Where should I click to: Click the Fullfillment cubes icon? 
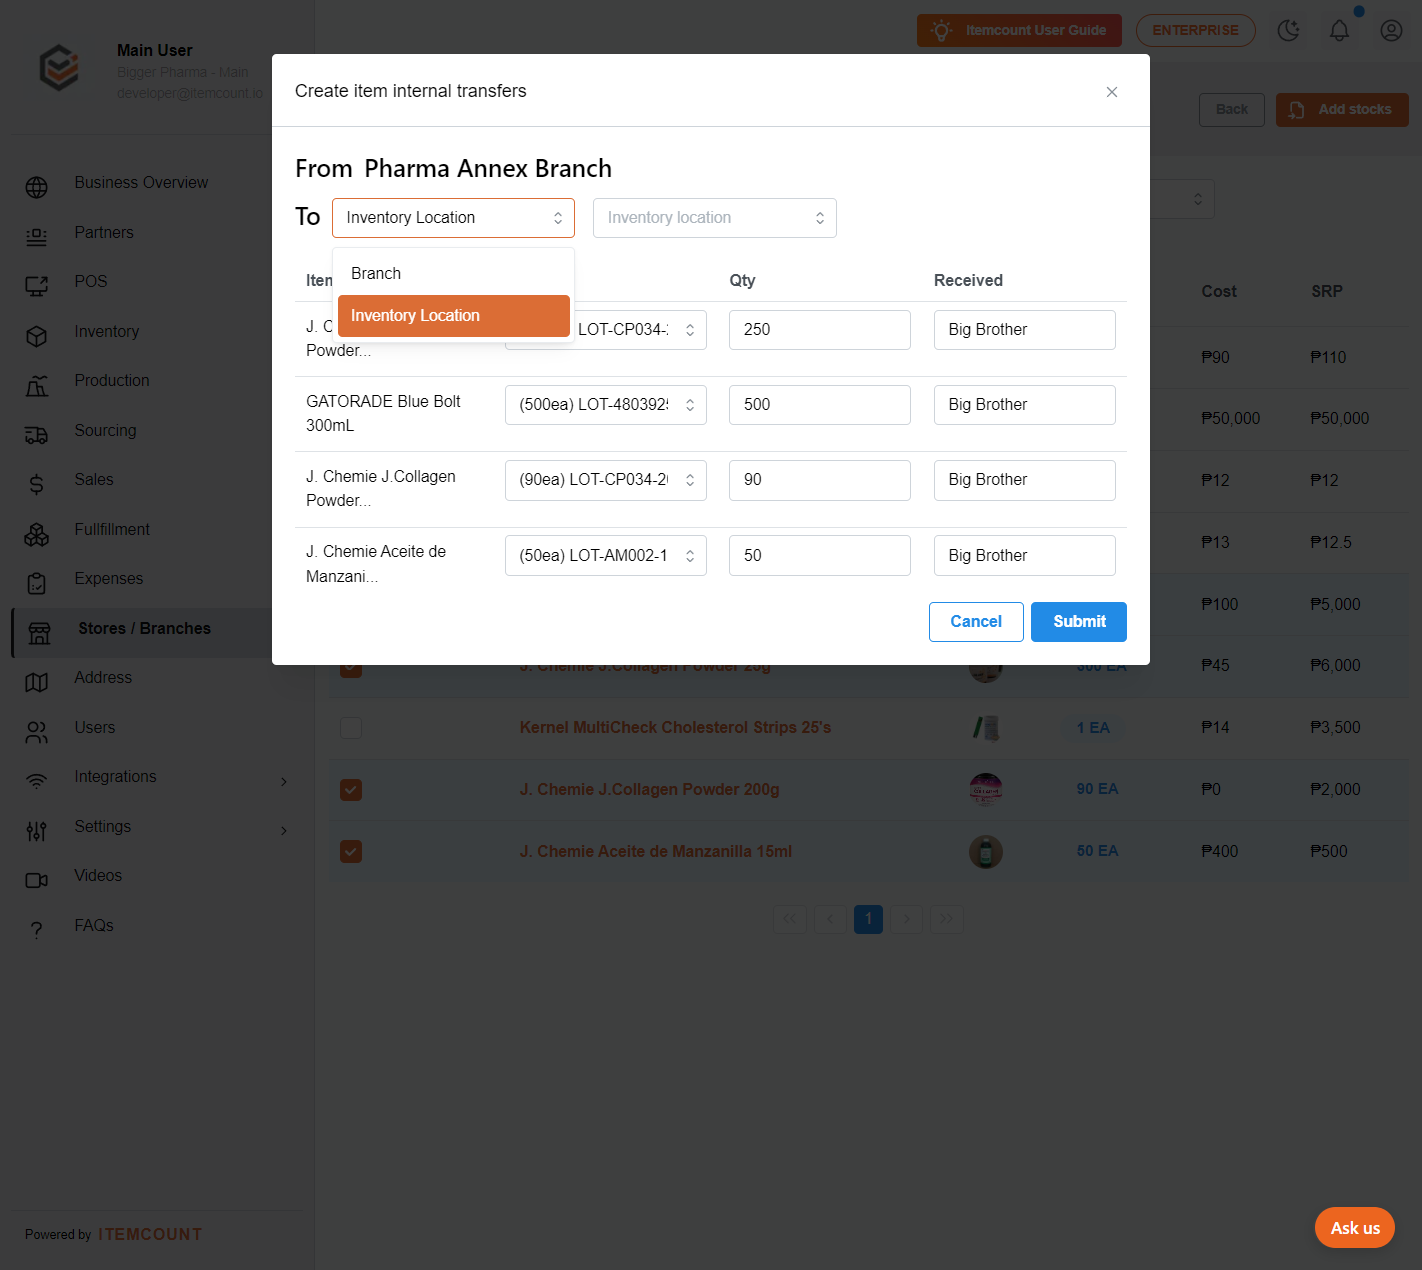[37, 534]
